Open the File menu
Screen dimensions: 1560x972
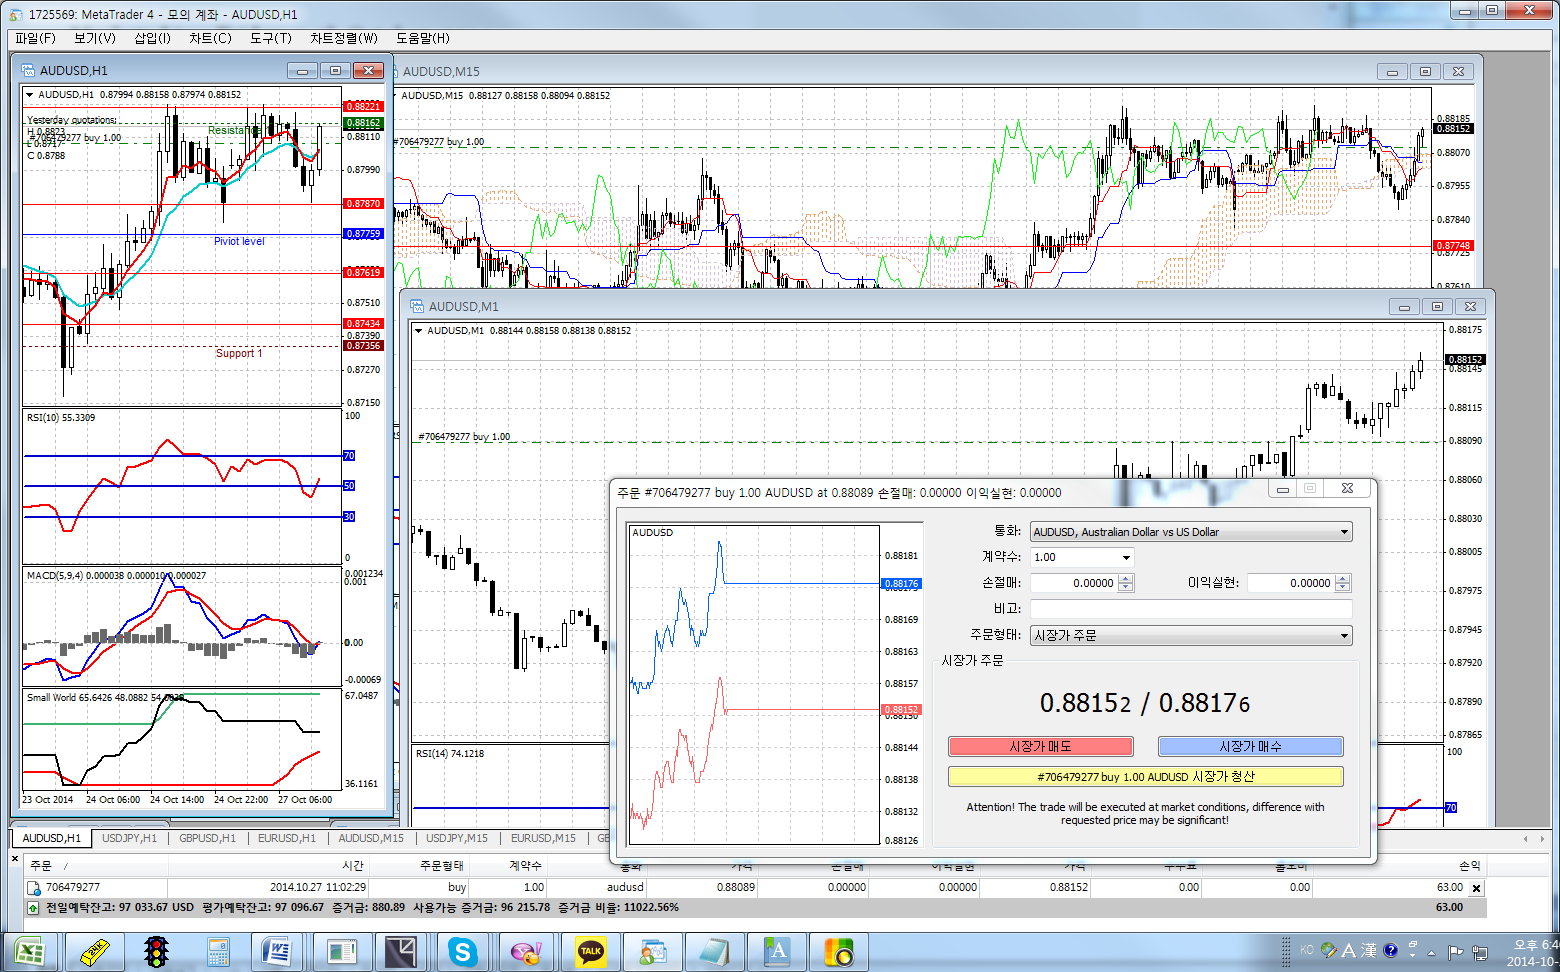pyautogui.click(x=35, y=38)
